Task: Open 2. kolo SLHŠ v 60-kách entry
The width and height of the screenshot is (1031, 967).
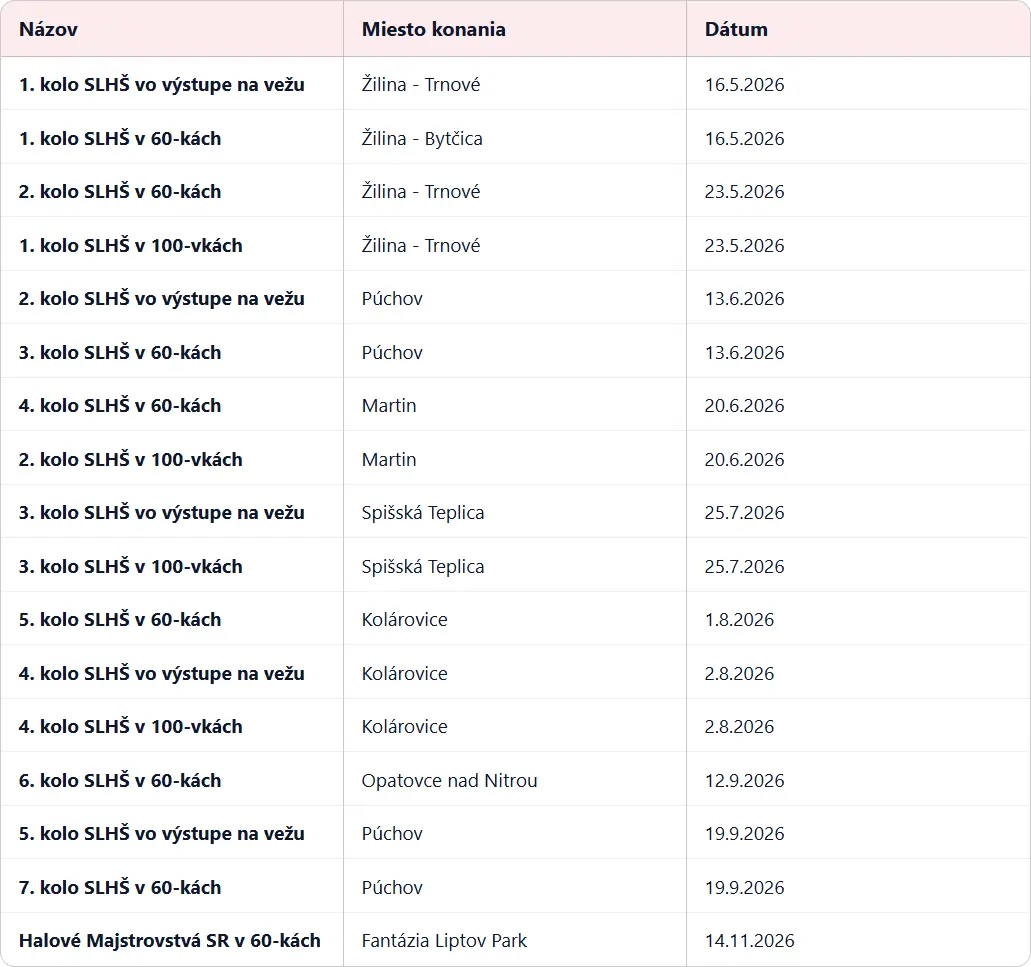Action: click(x=120, y=192)
